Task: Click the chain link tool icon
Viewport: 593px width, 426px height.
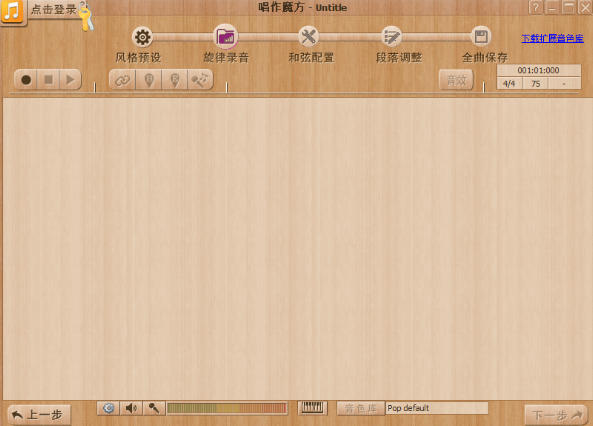Action: pos(122,80)
